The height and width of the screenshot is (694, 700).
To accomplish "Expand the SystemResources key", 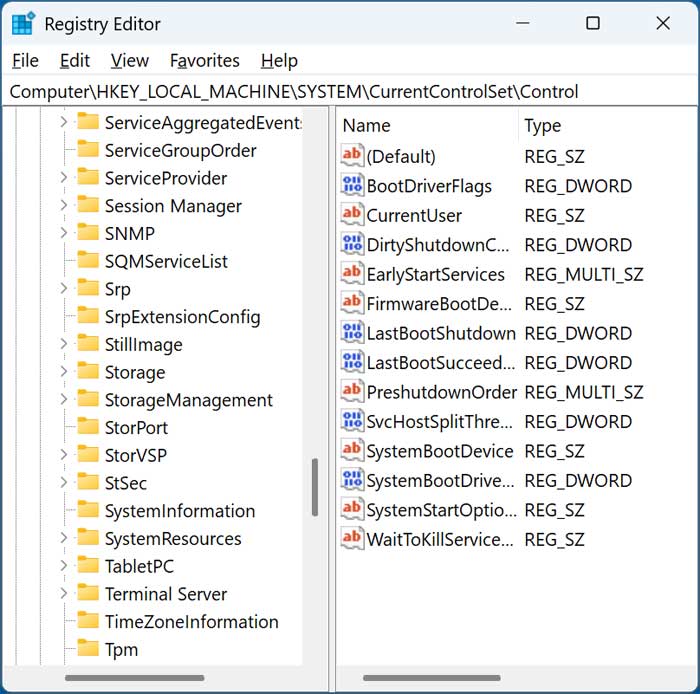I will coord(64,538).
